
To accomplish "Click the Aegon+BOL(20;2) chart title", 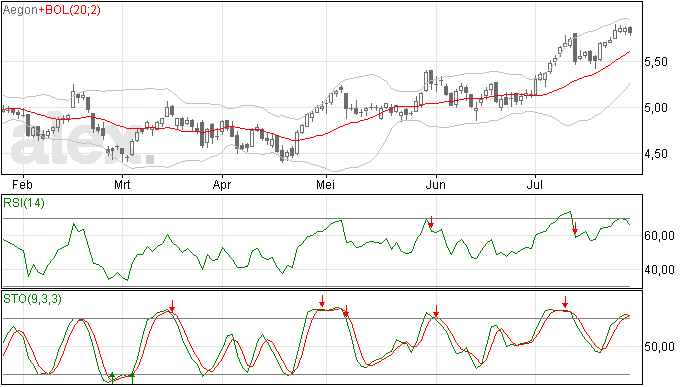I will [x=51, y=10].
